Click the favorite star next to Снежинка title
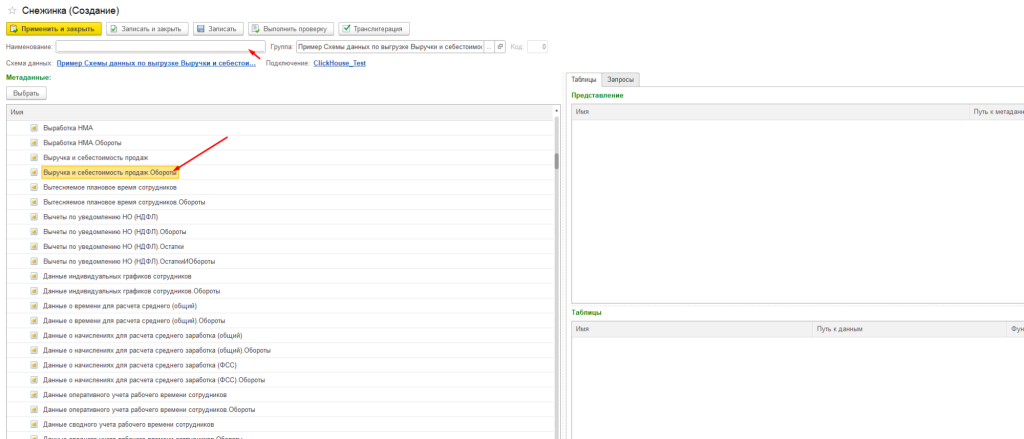Viewport: 1024px width, 439px height. tap(12, 10)
